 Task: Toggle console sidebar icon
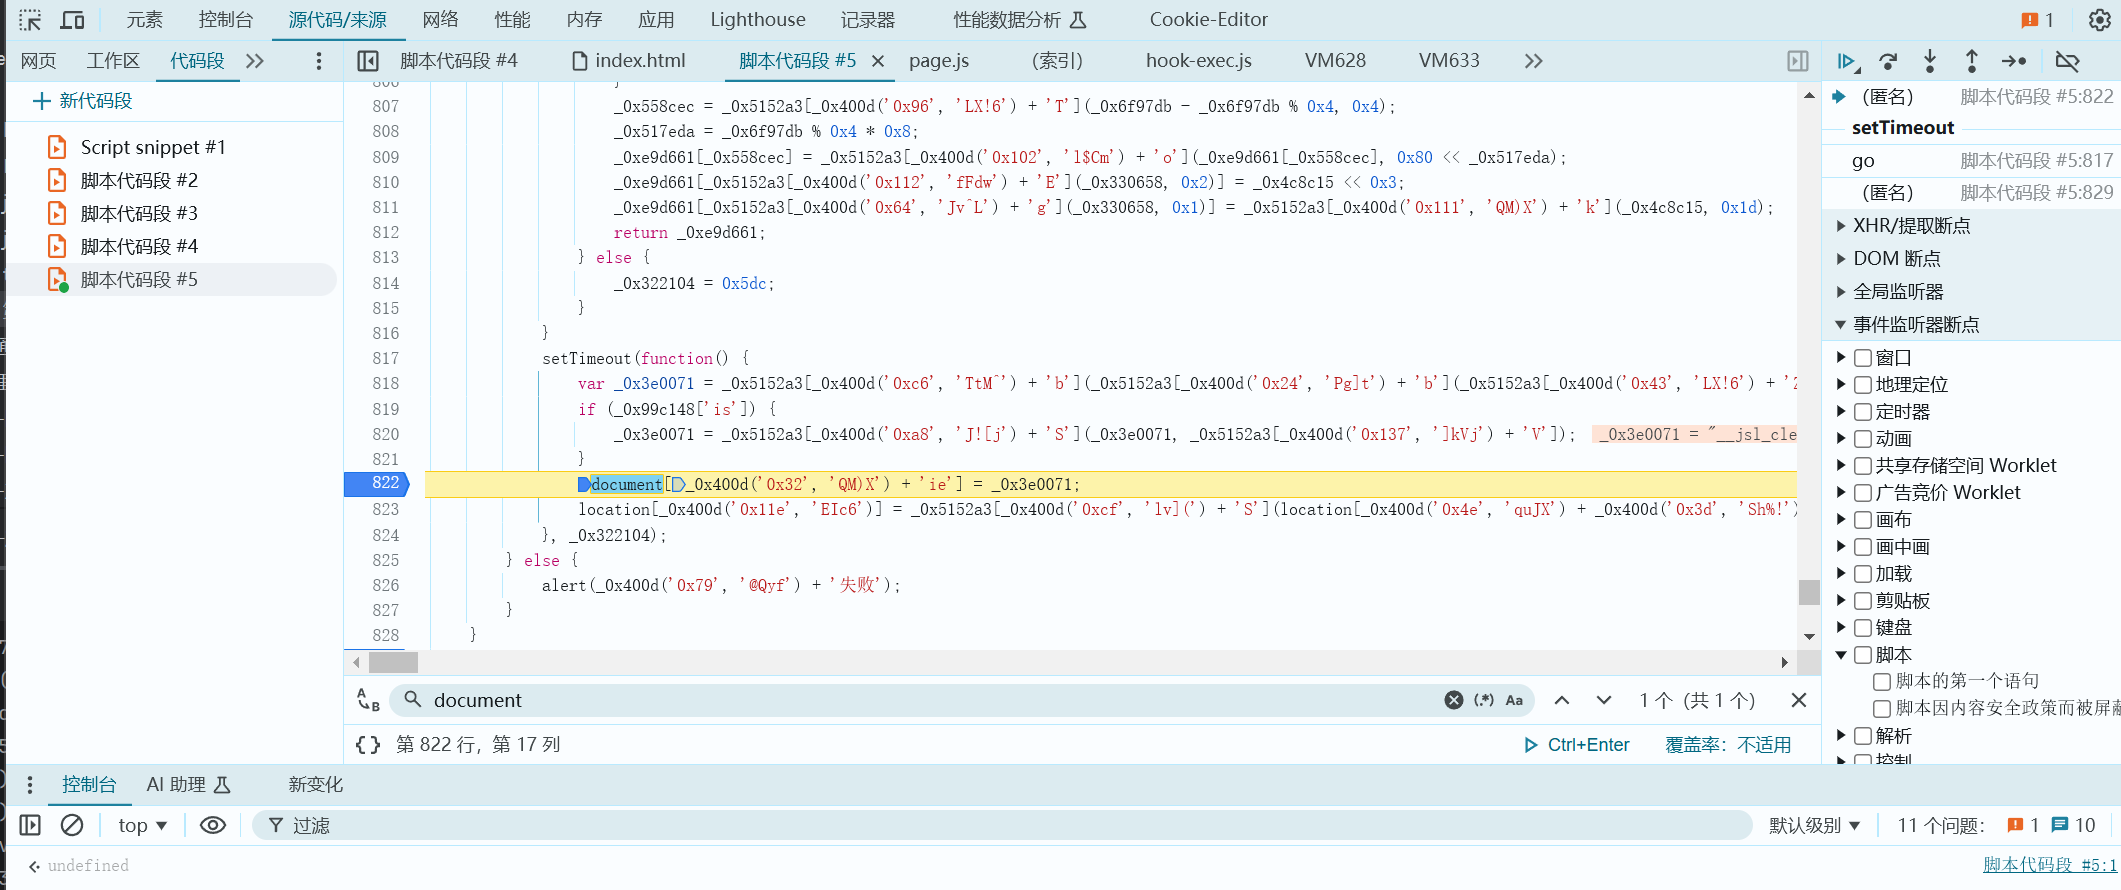30,825
